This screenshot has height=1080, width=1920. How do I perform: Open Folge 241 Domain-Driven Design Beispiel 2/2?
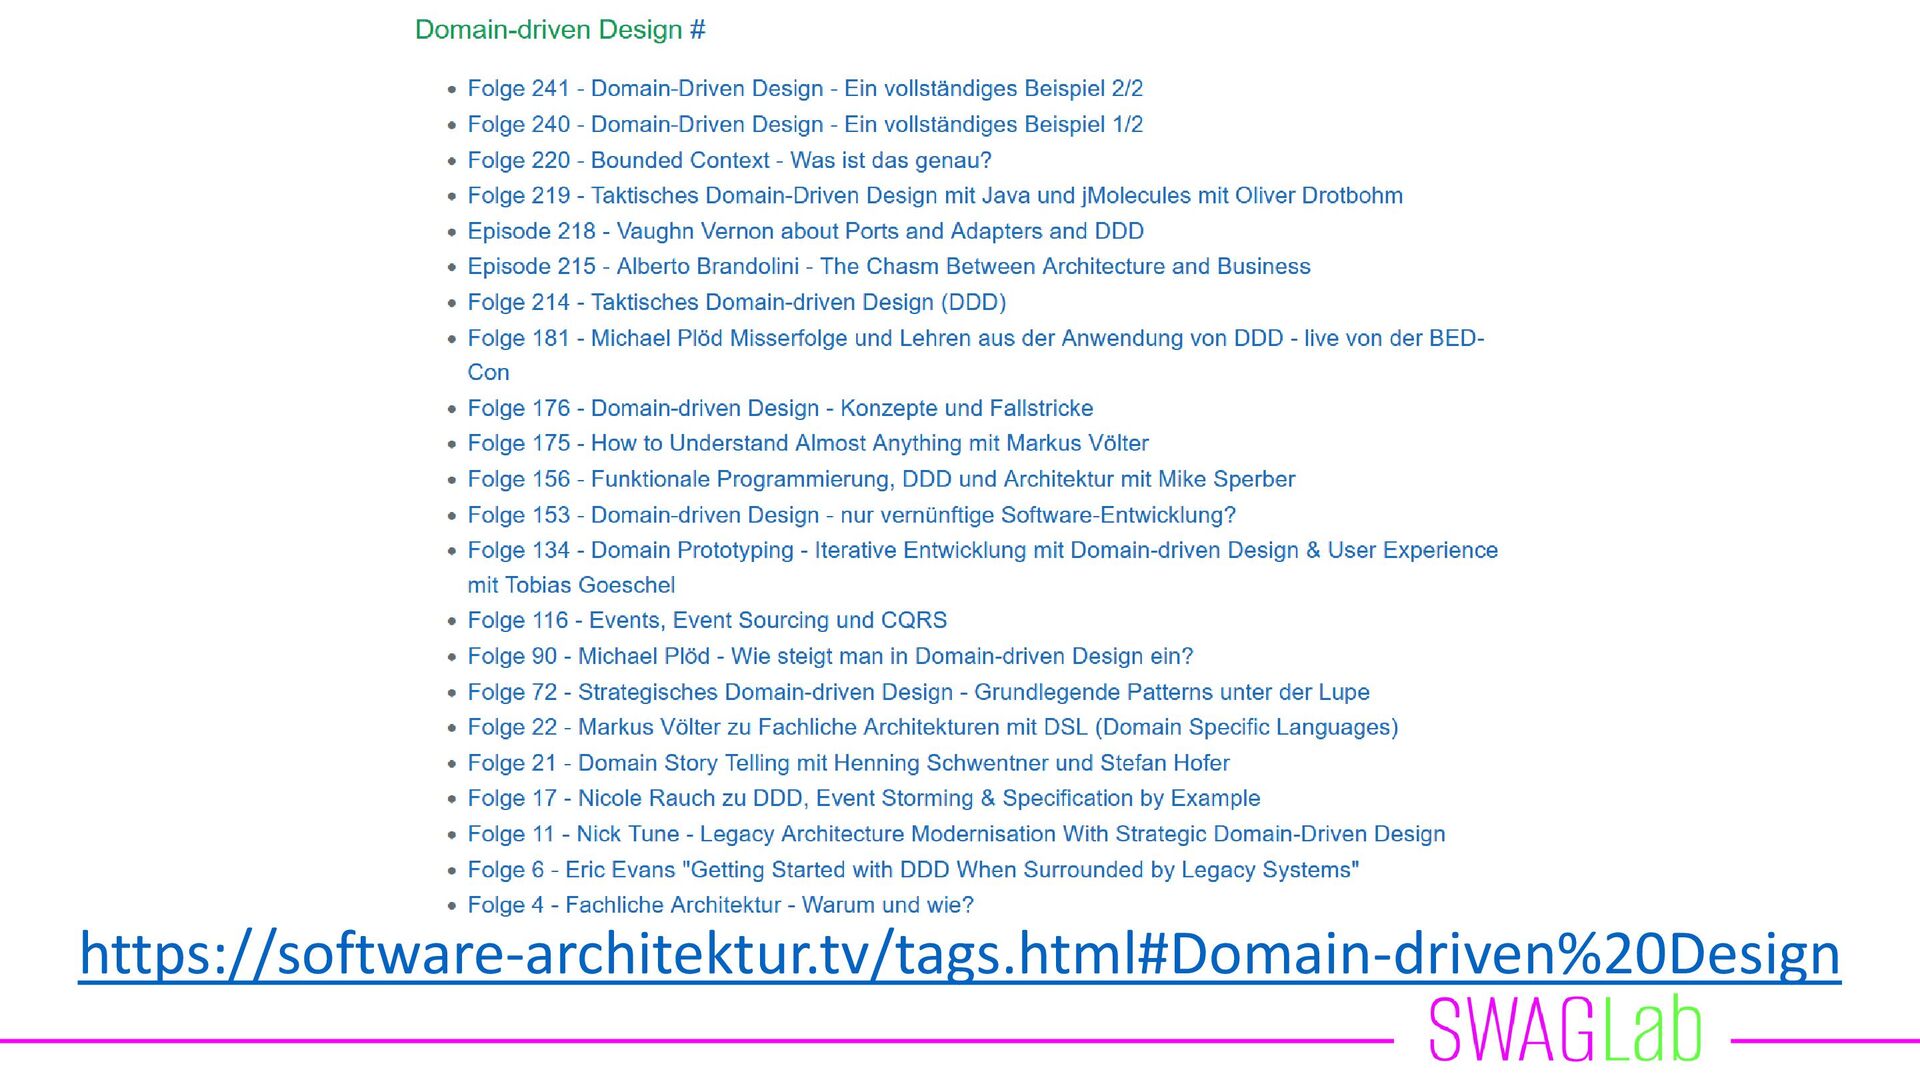click(805, 89)
